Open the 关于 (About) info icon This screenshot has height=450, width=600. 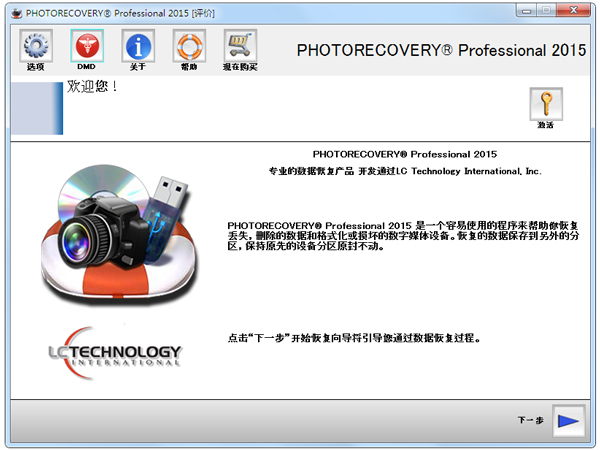[138, 48]
